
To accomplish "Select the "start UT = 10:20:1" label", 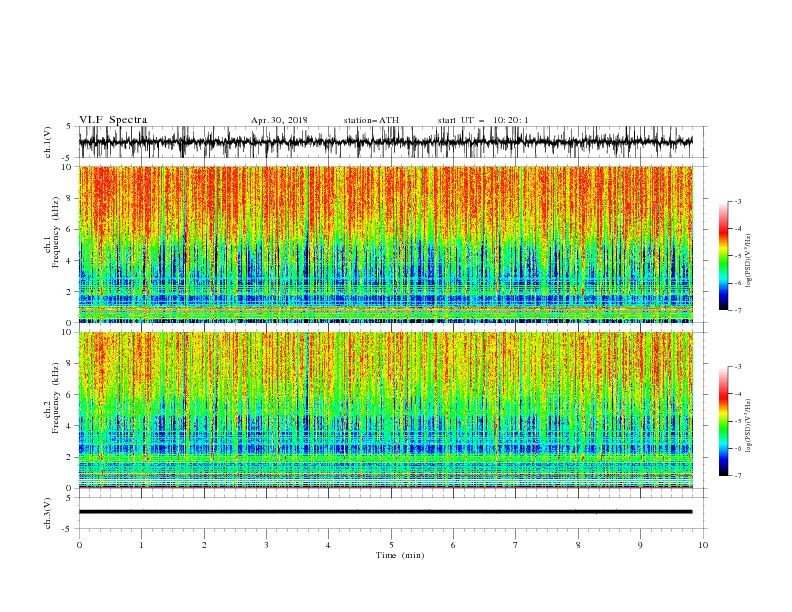I will coord(483,120).
